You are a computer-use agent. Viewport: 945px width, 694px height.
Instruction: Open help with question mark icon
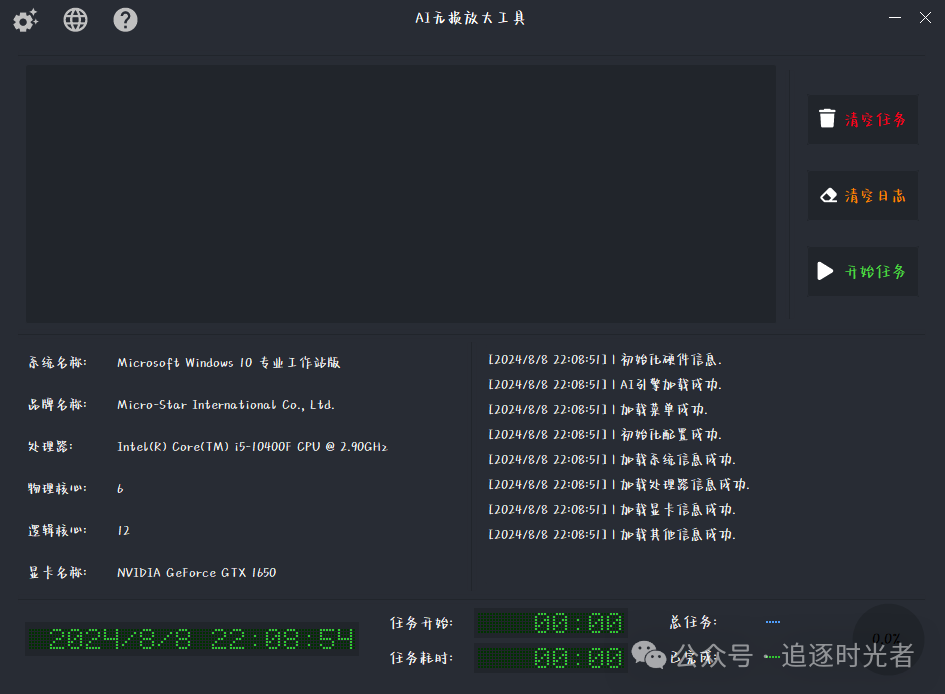125,20
